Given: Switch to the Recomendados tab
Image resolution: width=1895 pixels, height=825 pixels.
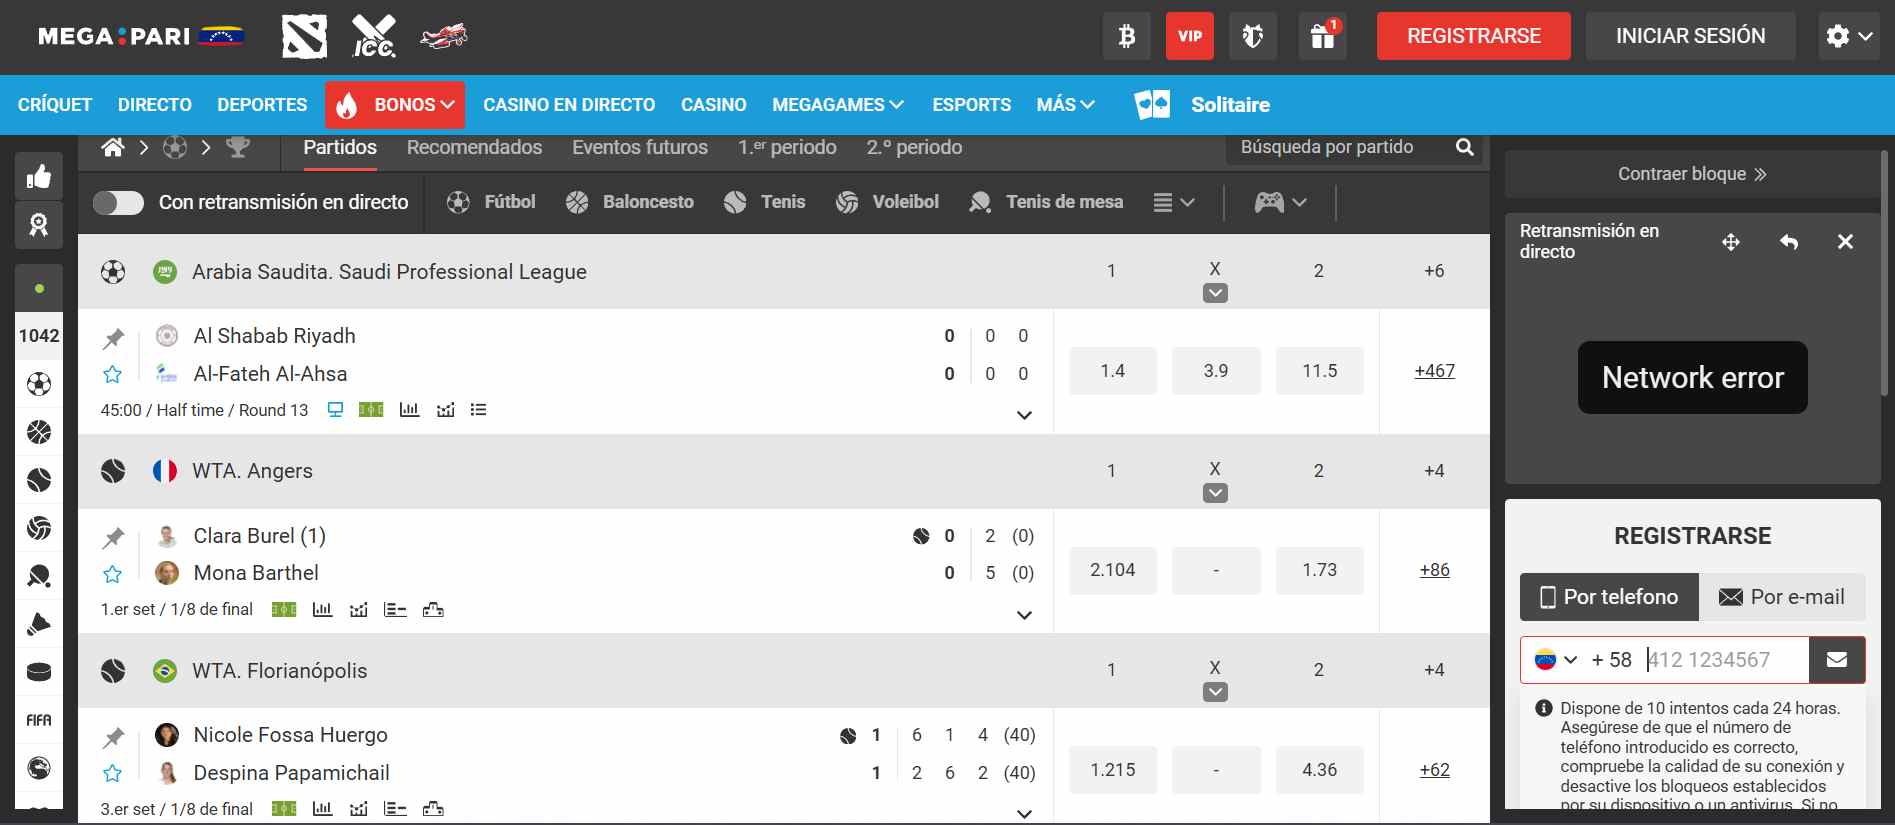Looking at the screenshot, I should 474,148.
